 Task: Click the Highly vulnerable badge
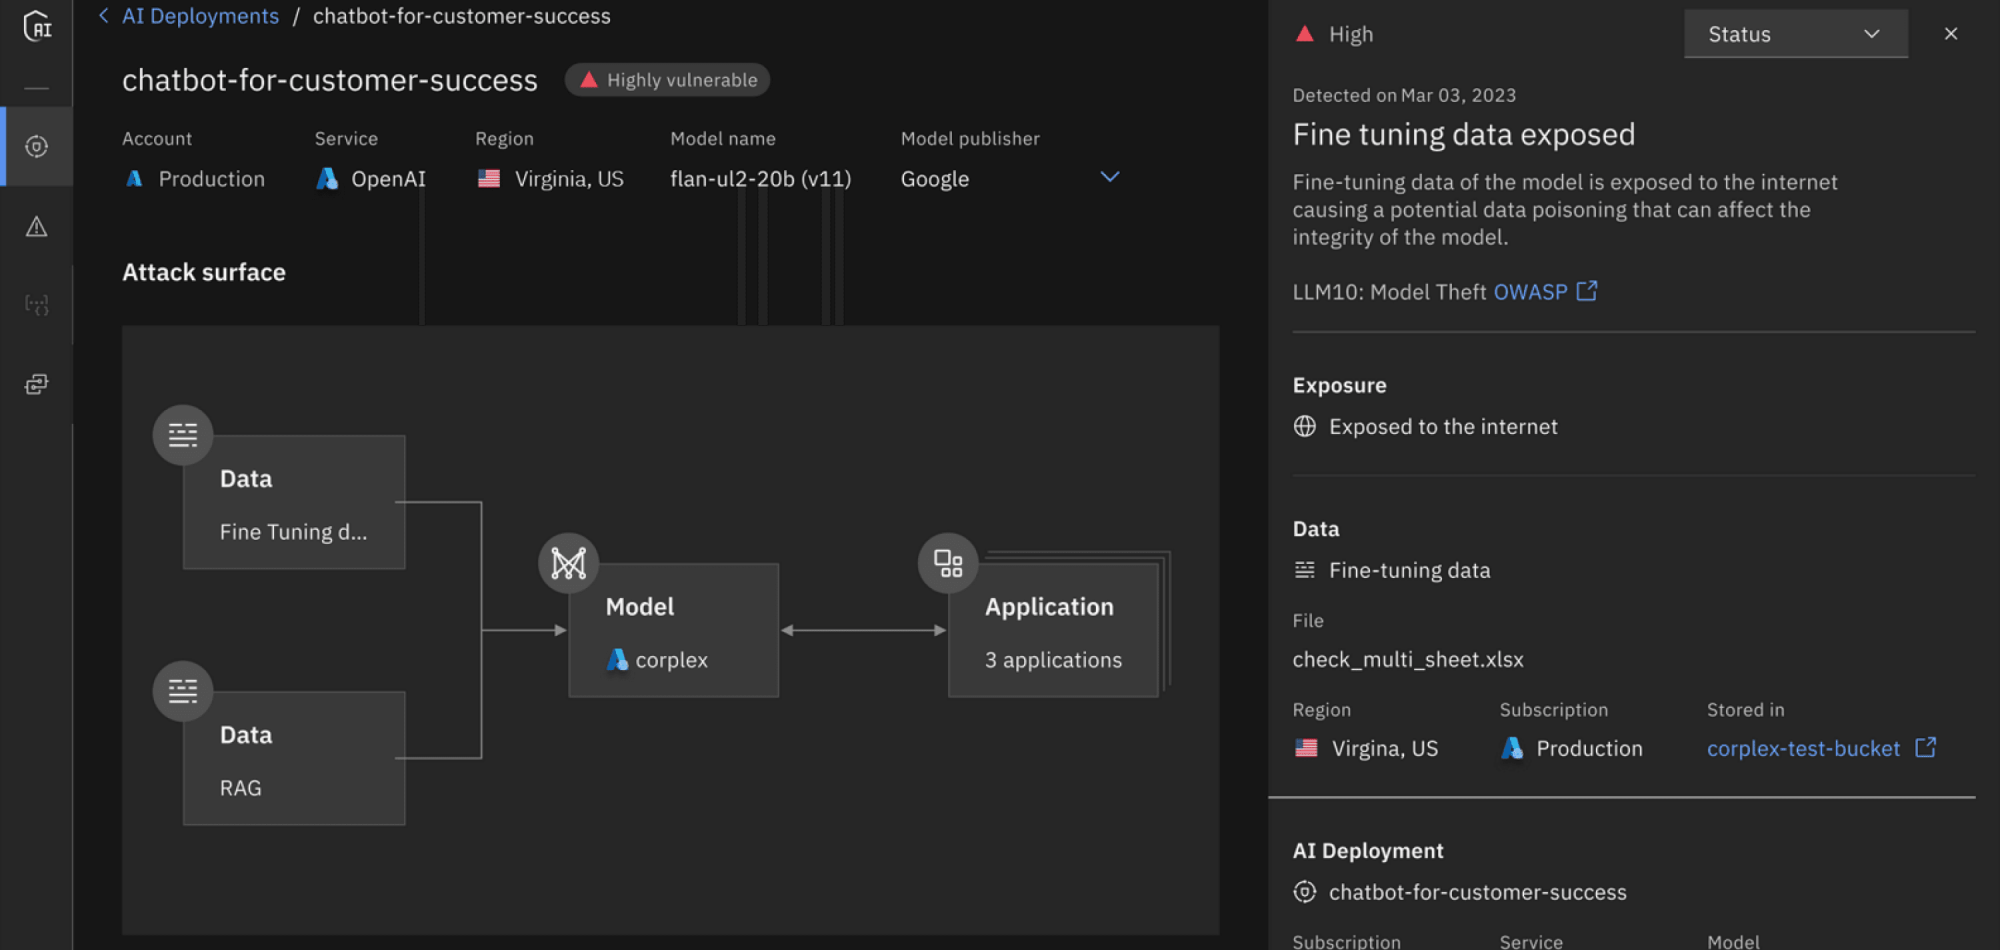pos(667,80)
